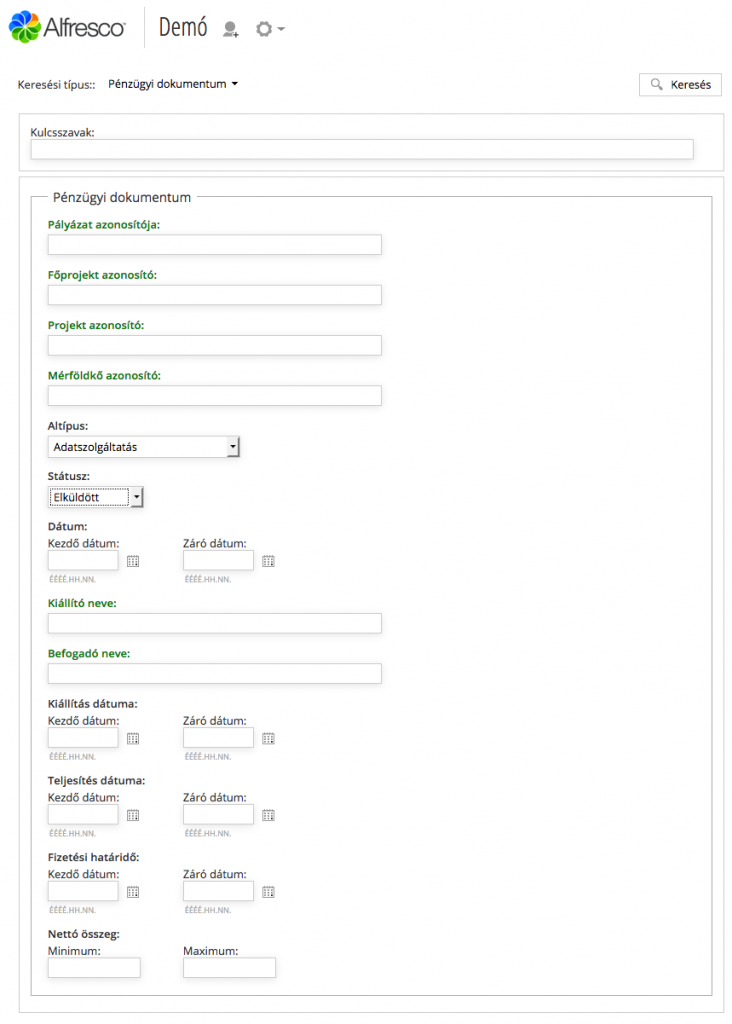The image size is (732, 1024).
Task: Open the add user icon beside Demó
Action: [230, 29]
